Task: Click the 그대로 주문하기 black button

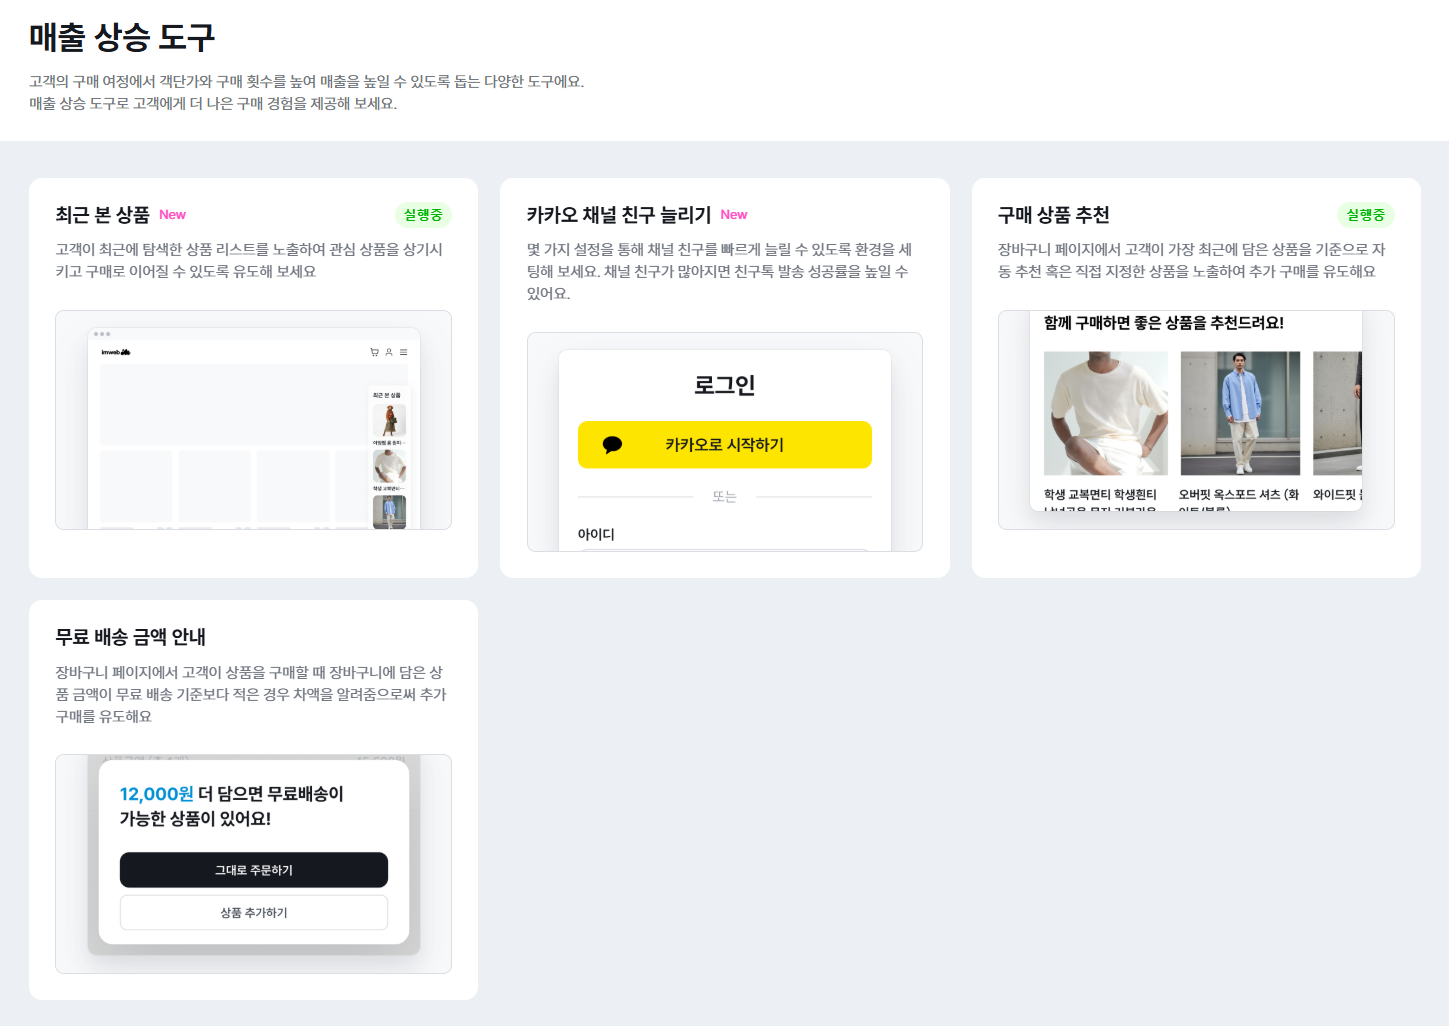Action: 254,870
